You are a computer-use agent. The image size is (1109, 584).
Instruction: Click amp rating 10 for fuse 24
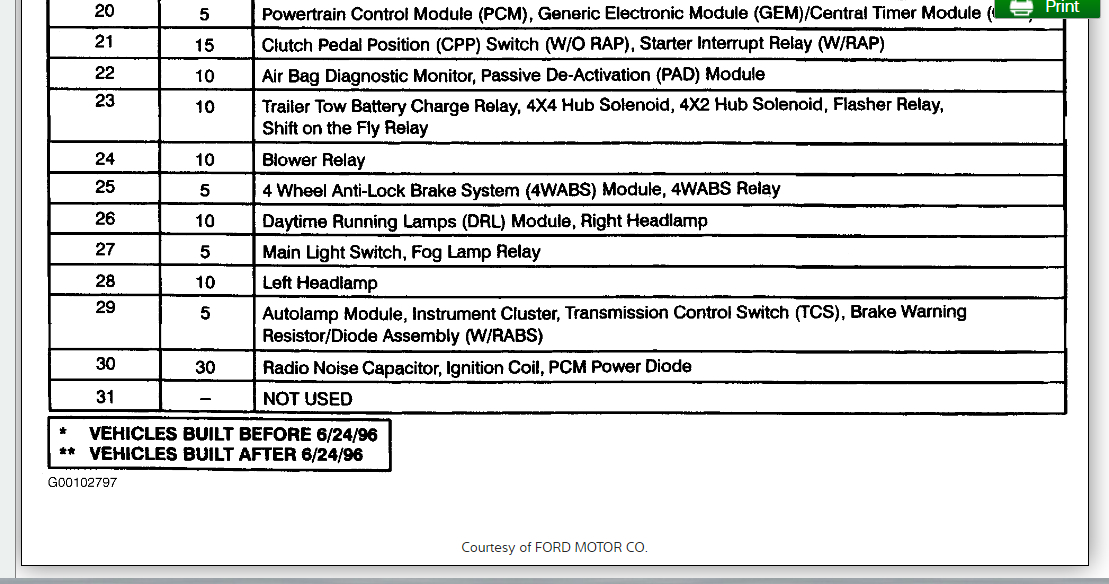[204, 160]
